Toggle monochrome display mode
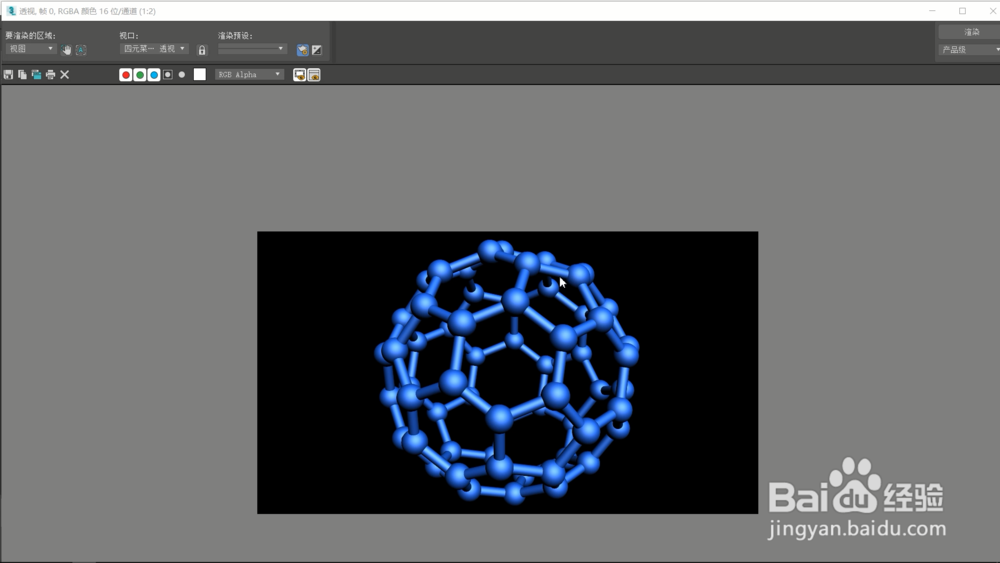 182,75
